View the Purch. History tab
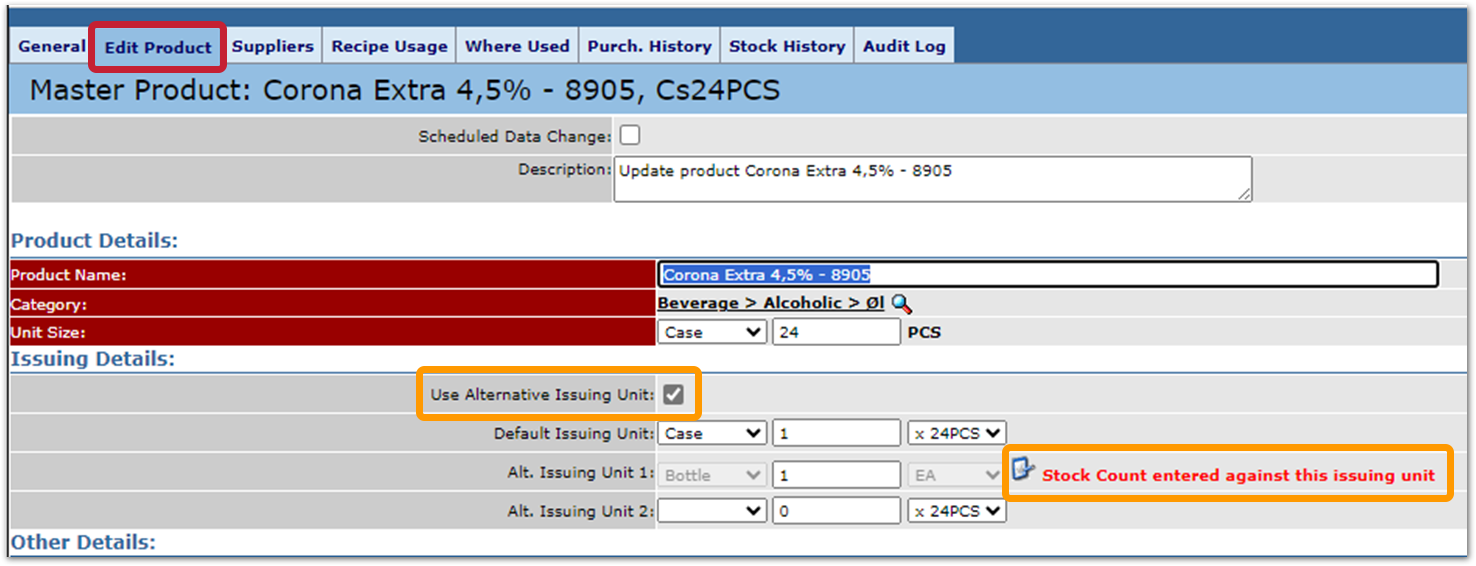The height and width of the screenshot is (566, 1476). pos(649,46)
